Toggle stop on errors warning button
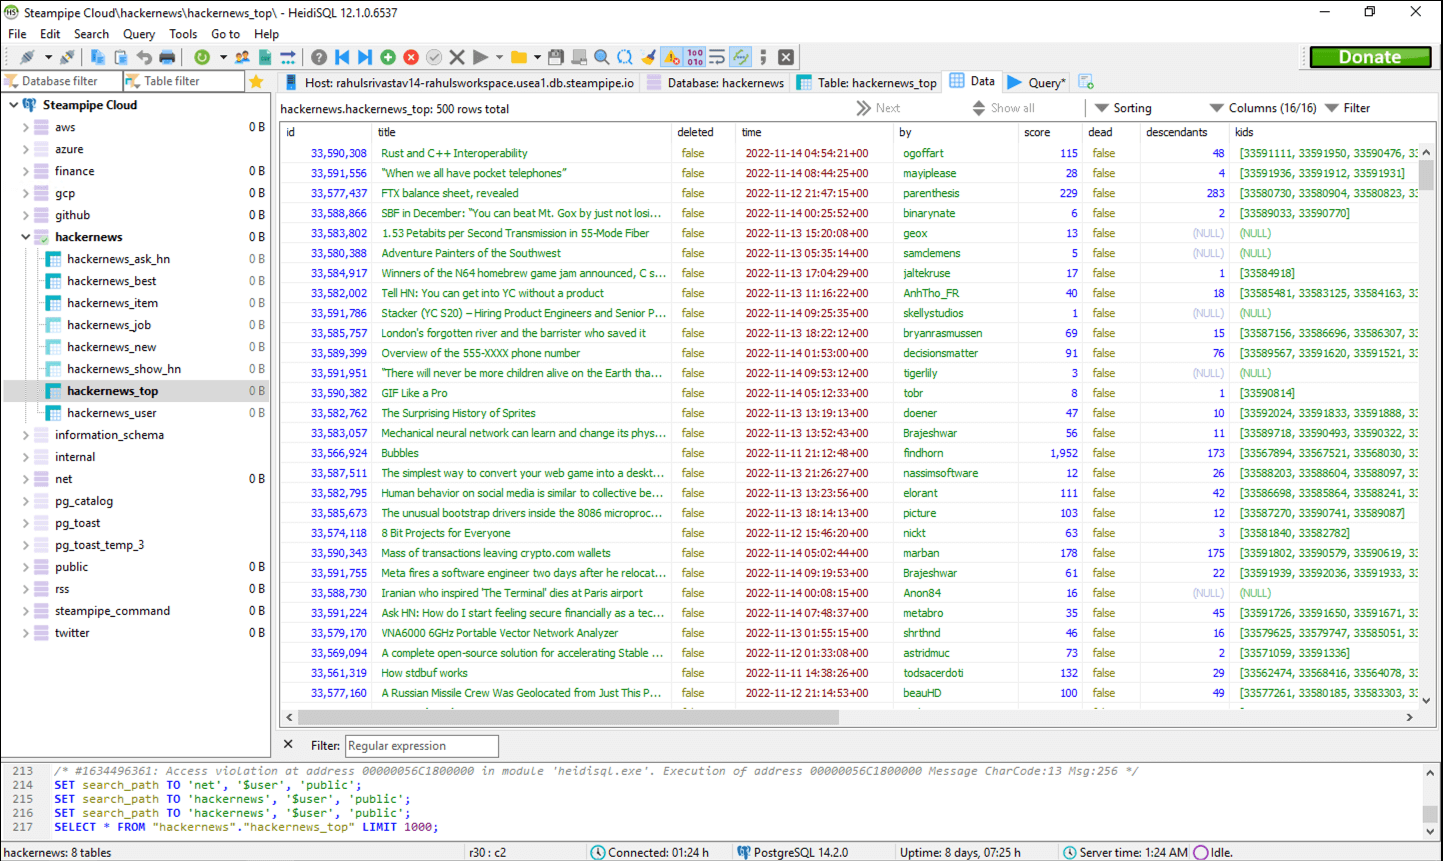The width and height of the screenshot is (1443, 861). click(671, 57)
